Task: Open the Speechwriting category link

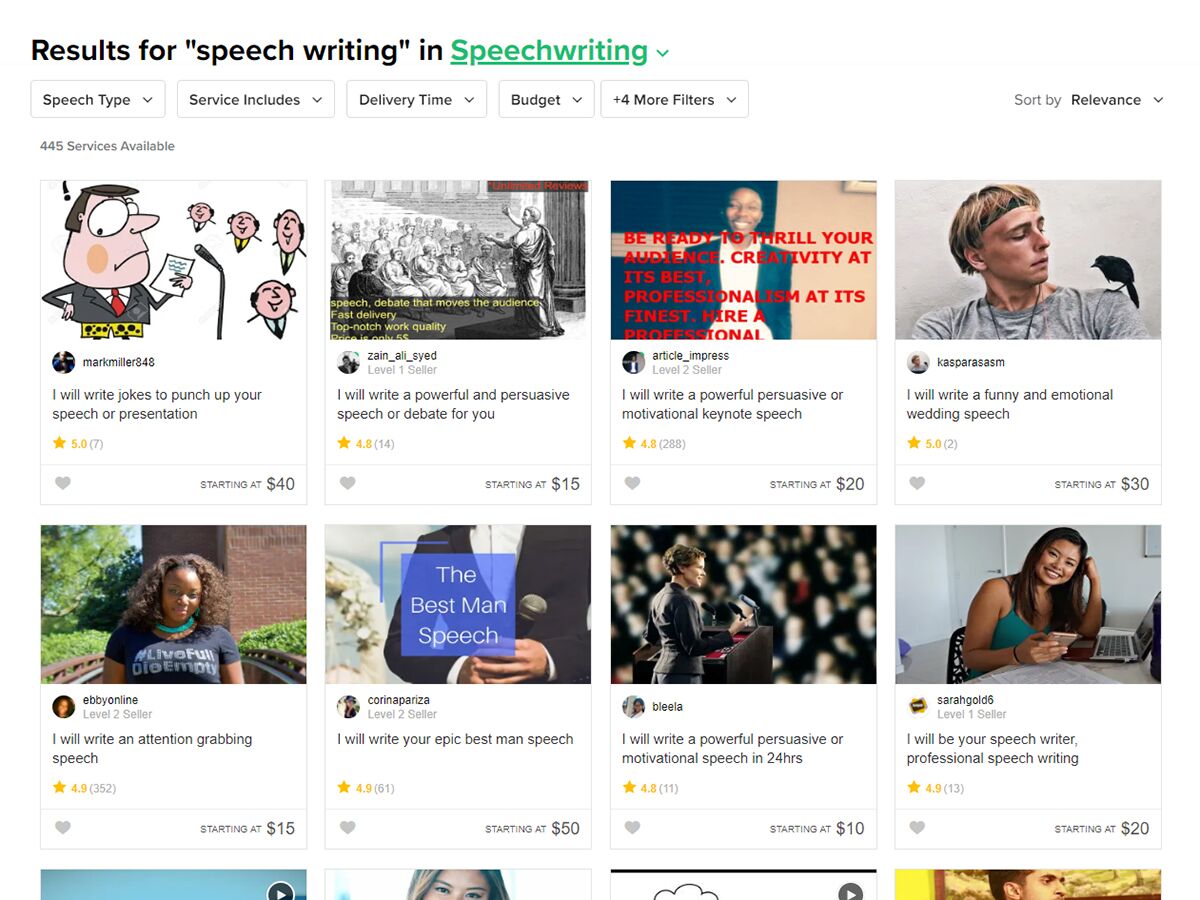Action: tap(549, 51)
